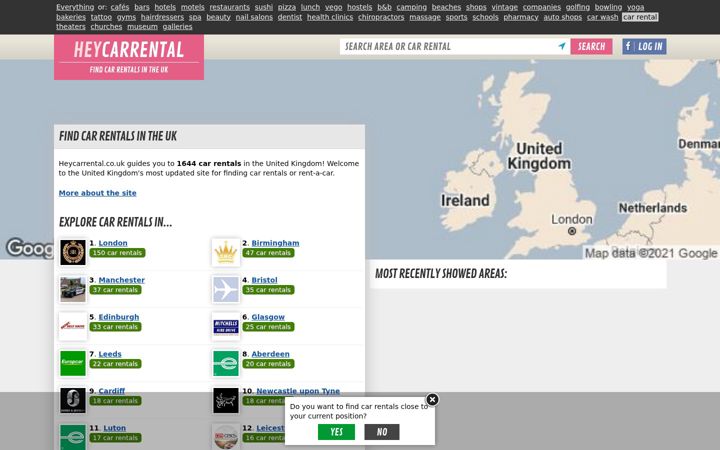
Task: Select the auto shops category link
Action: [x=562, y=17]
